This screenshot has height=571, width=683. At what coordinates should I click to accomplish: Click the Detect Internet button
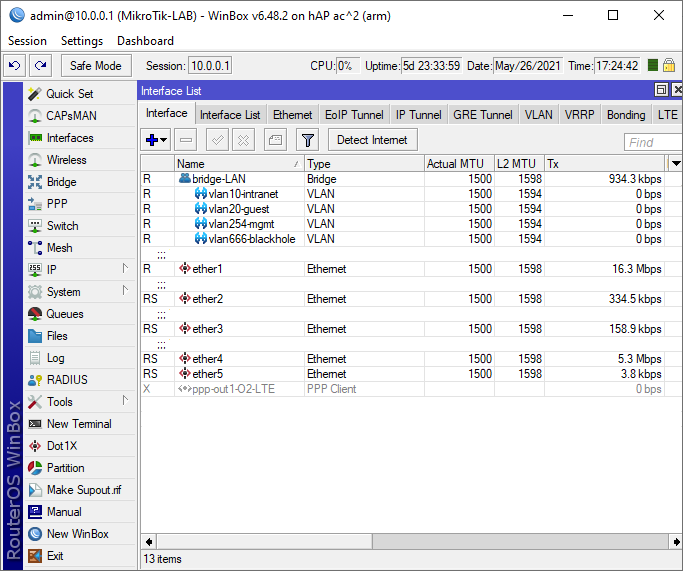pyautogui.click(x=372, y=140)
